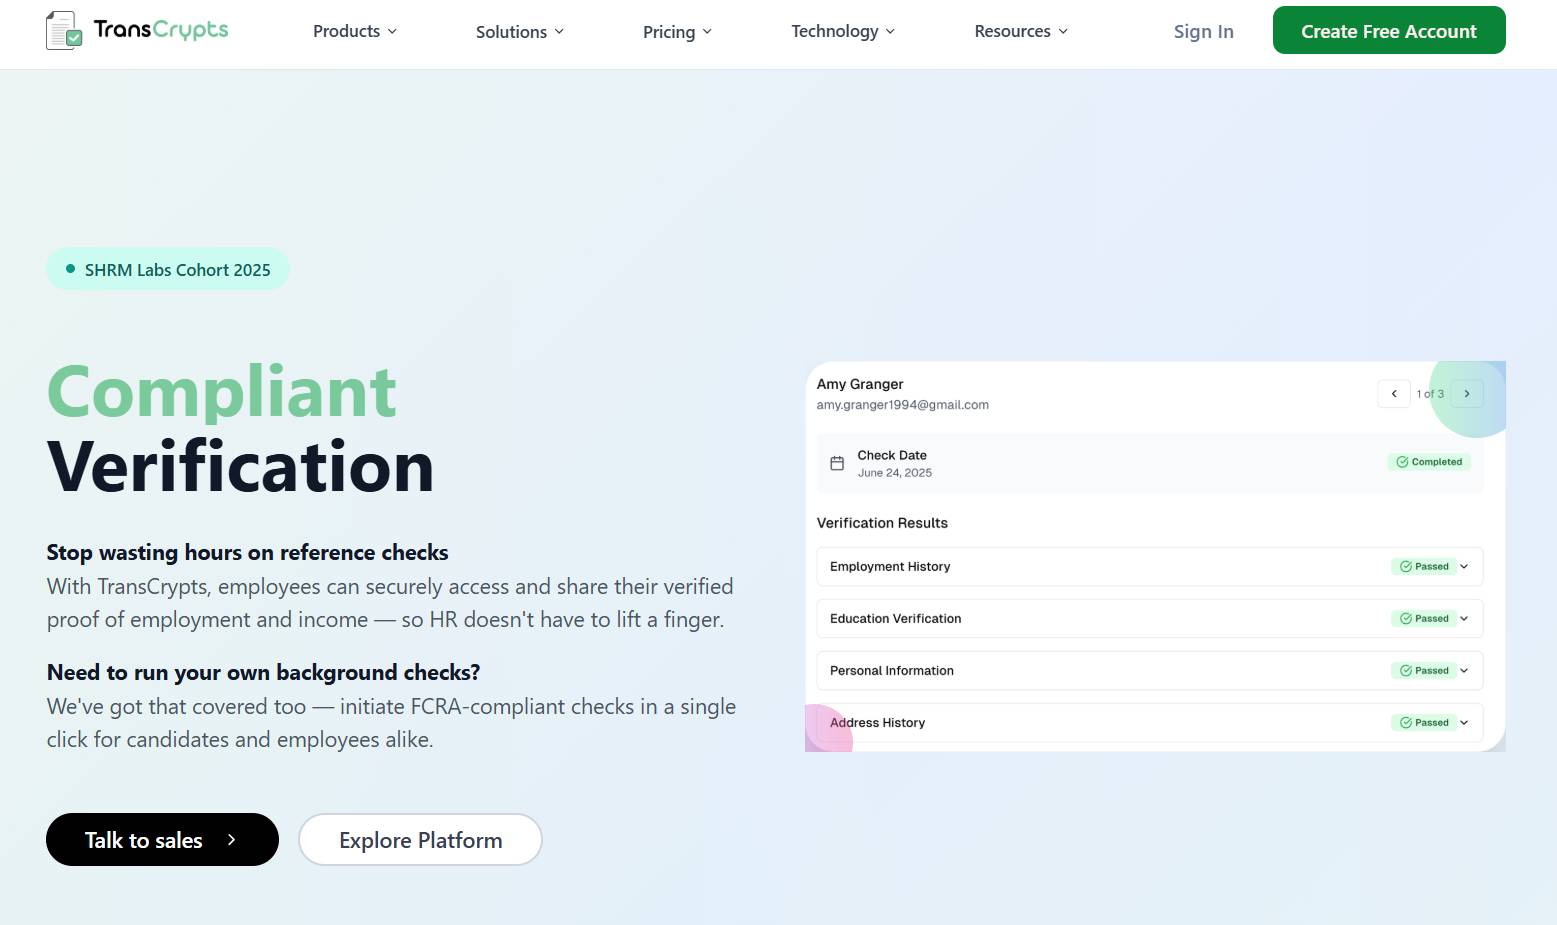This screenshot has height=925, width=1557.
Task: Click the Talk to sales button
Action: point(162,840)
